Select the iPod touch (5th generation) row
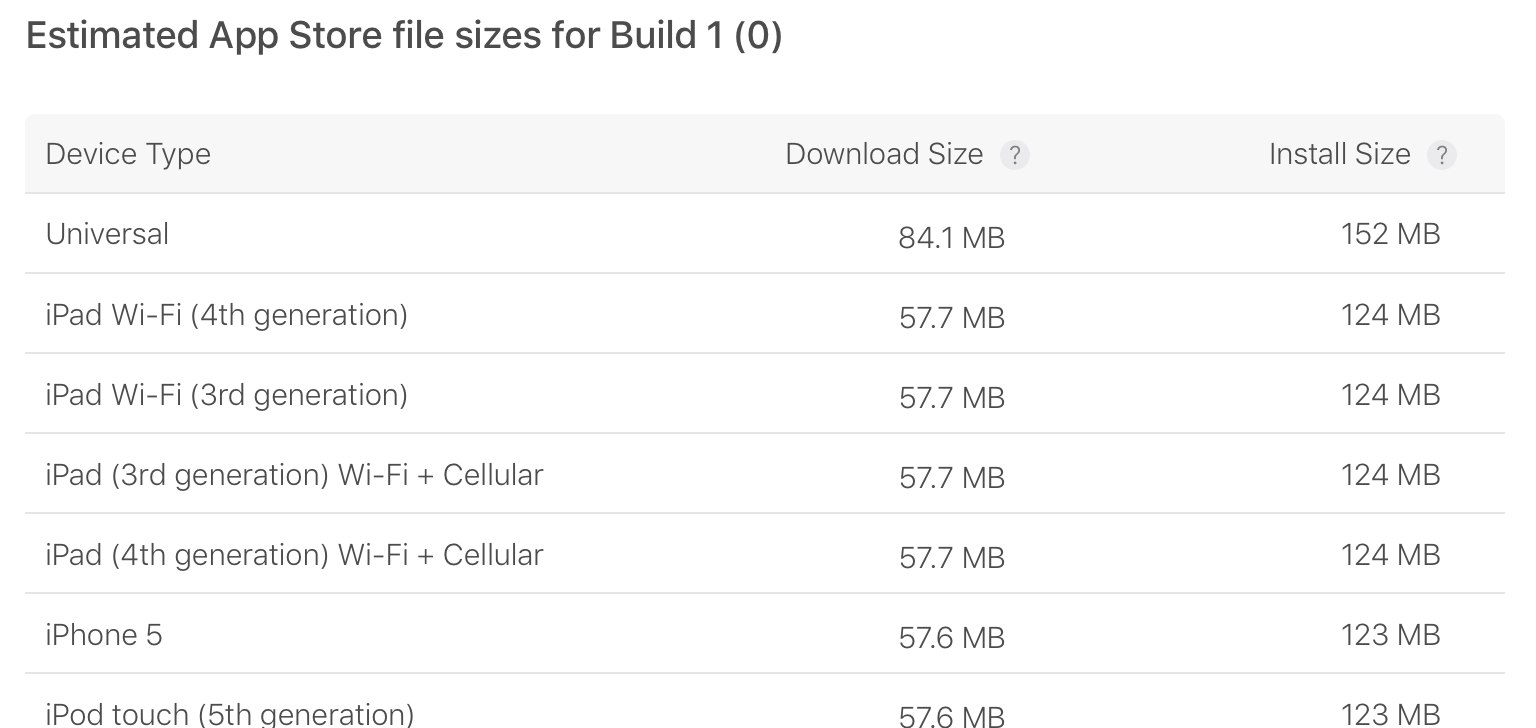The height and width of the screenshot is (728, 1536). coord(229,714)
